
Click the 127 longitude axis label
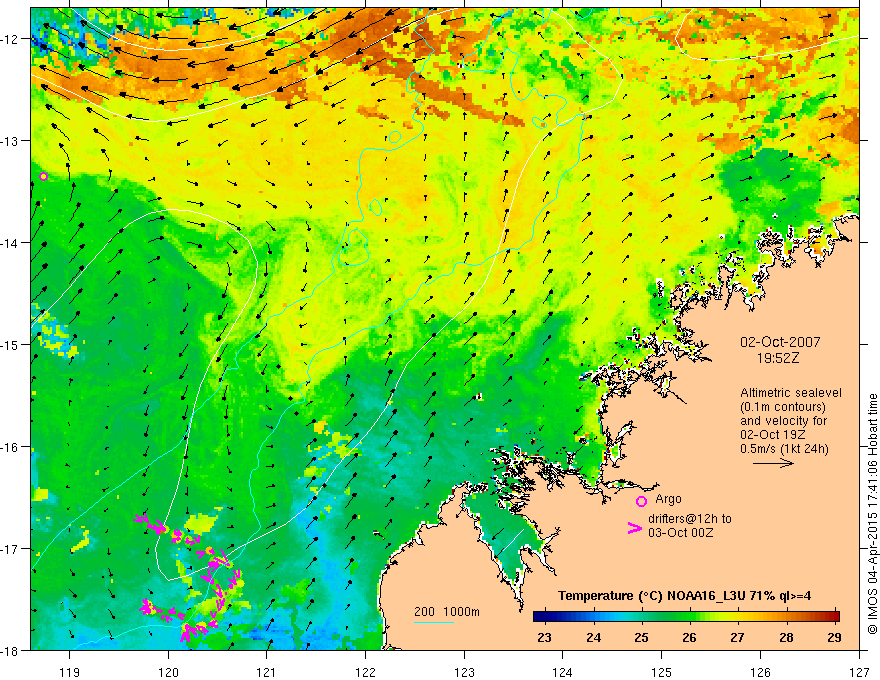[859, 672]
